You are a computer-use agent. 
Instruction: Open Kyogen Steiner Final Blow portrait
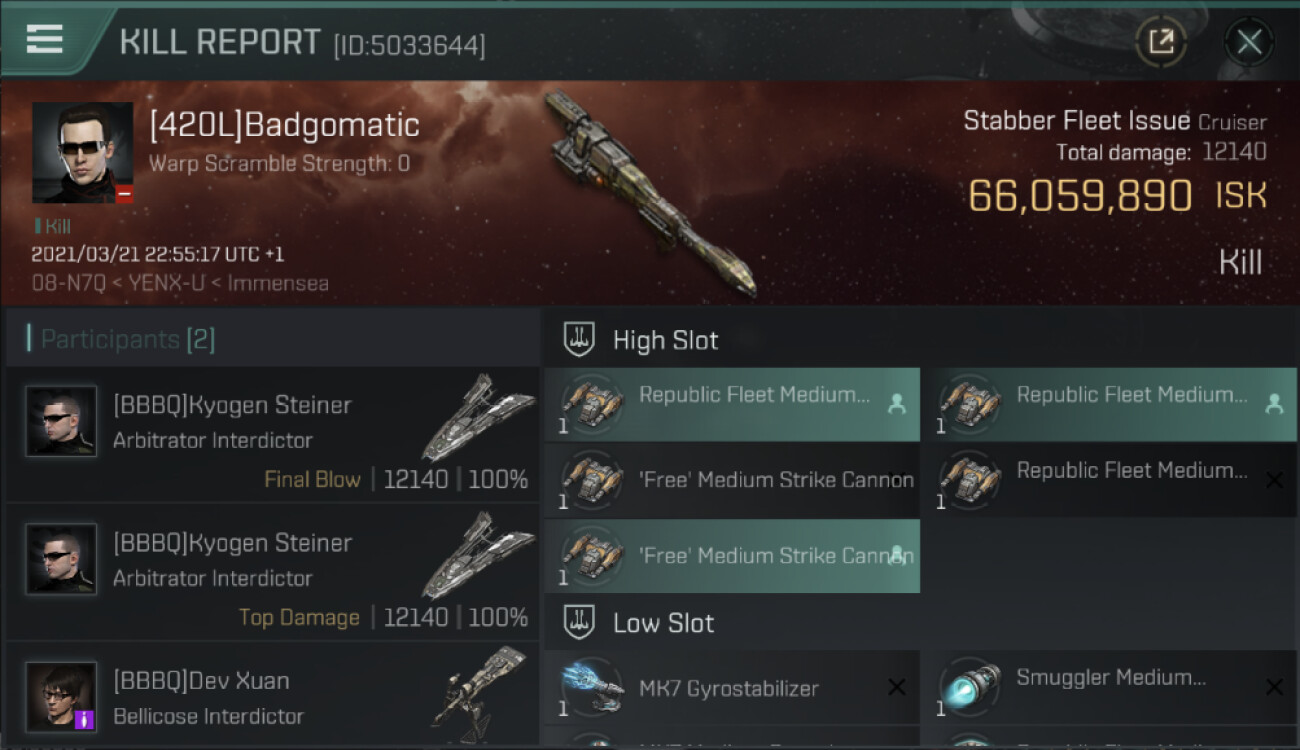[x=61, y=421]
